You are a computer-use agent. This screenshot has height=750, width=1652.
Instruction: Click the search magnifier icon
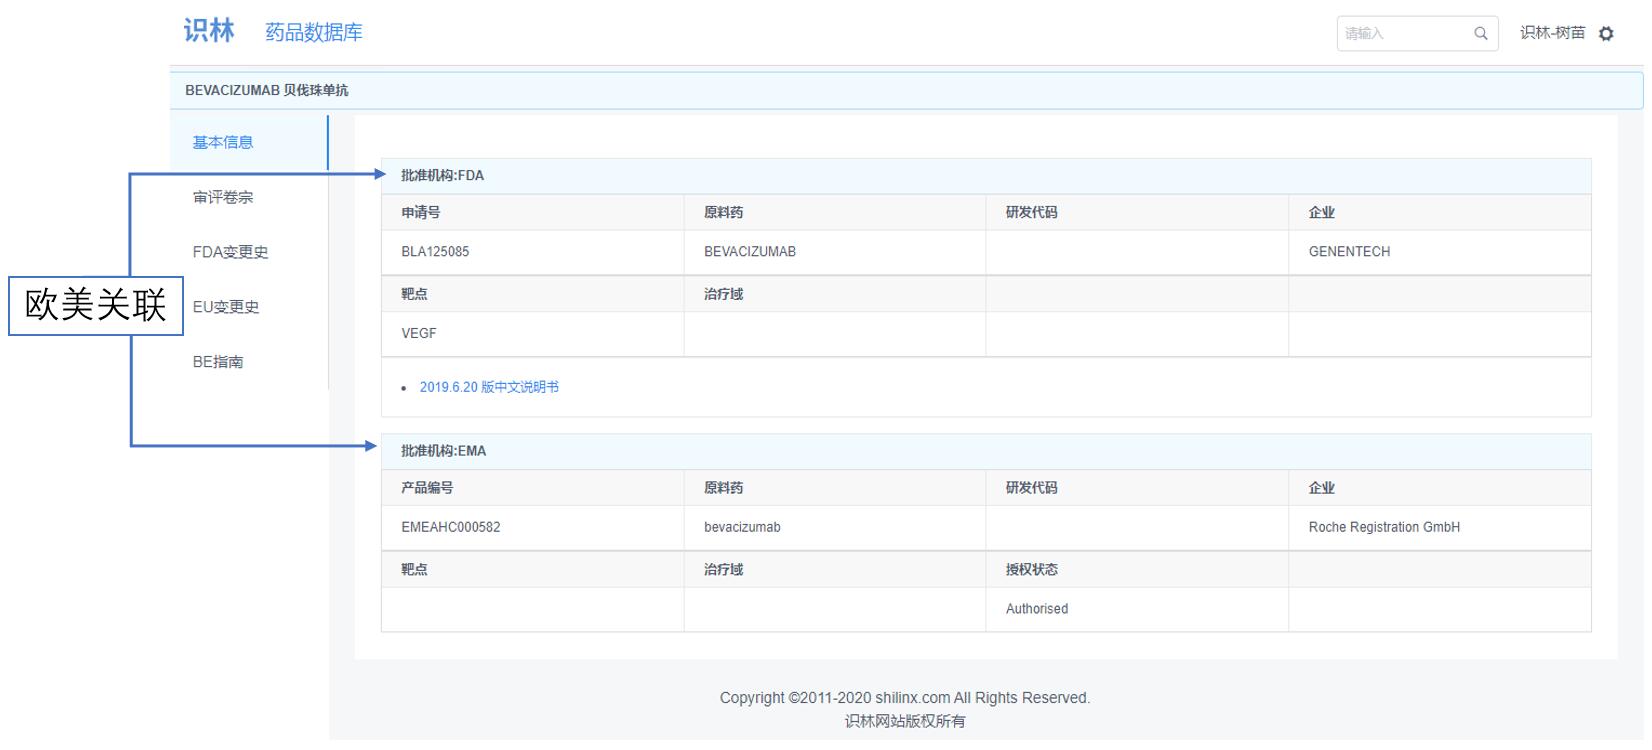[1480, 34]
